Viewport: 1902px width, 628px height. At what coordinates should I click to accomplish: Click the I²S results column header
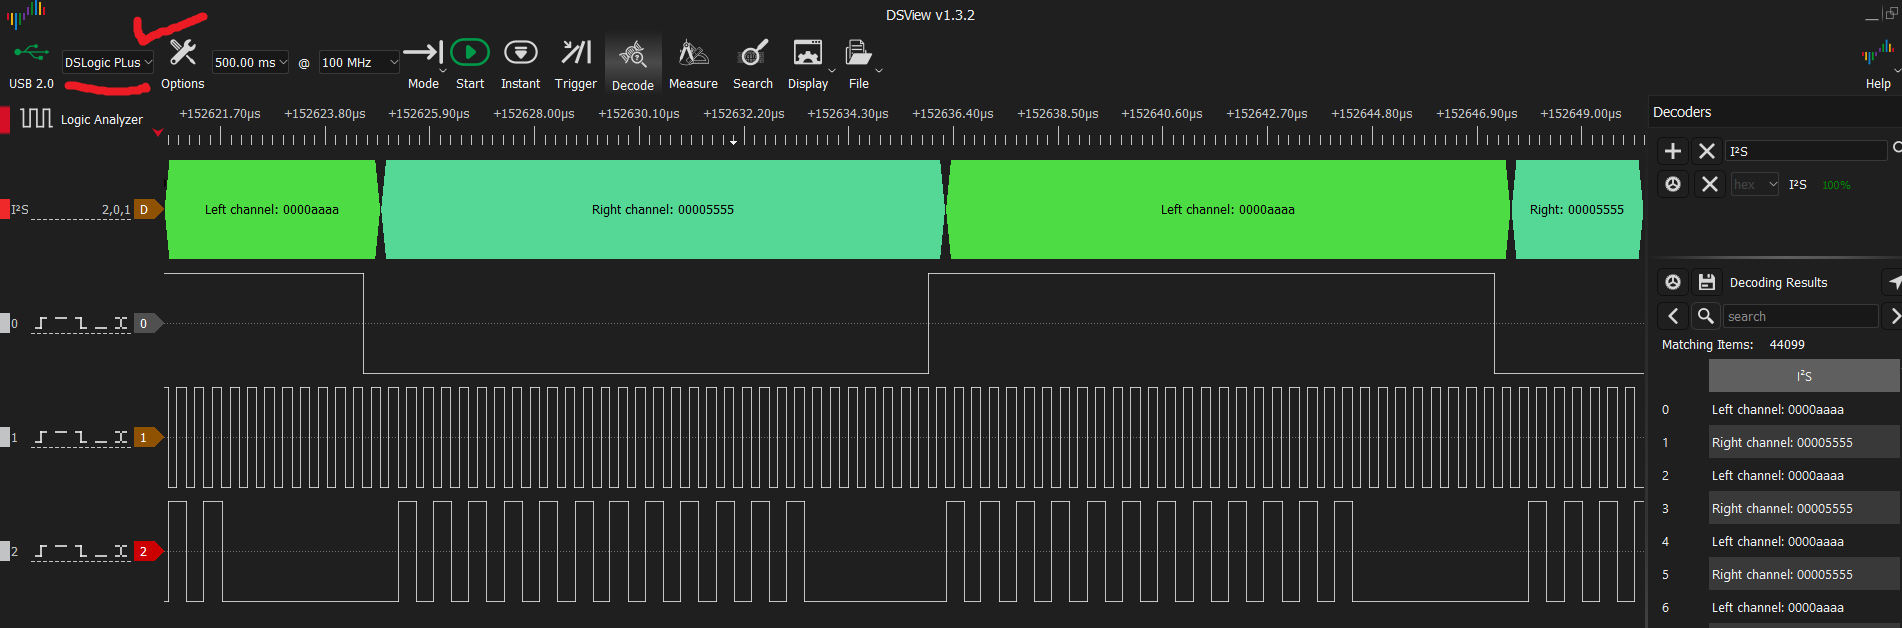point(1804,376)
